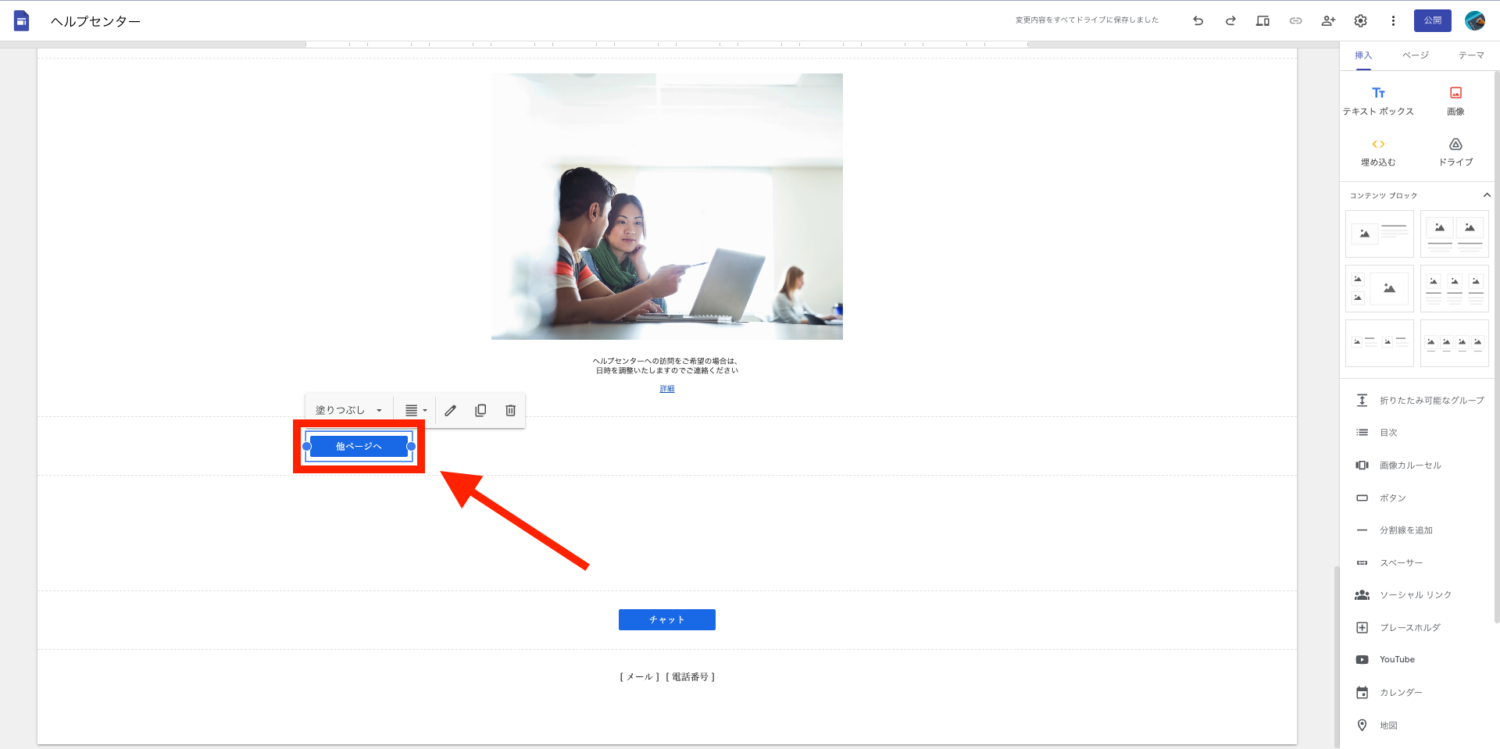
Task: Edit the button with the pencil icon
Action: pyautogui.click(x=450, y=410)
